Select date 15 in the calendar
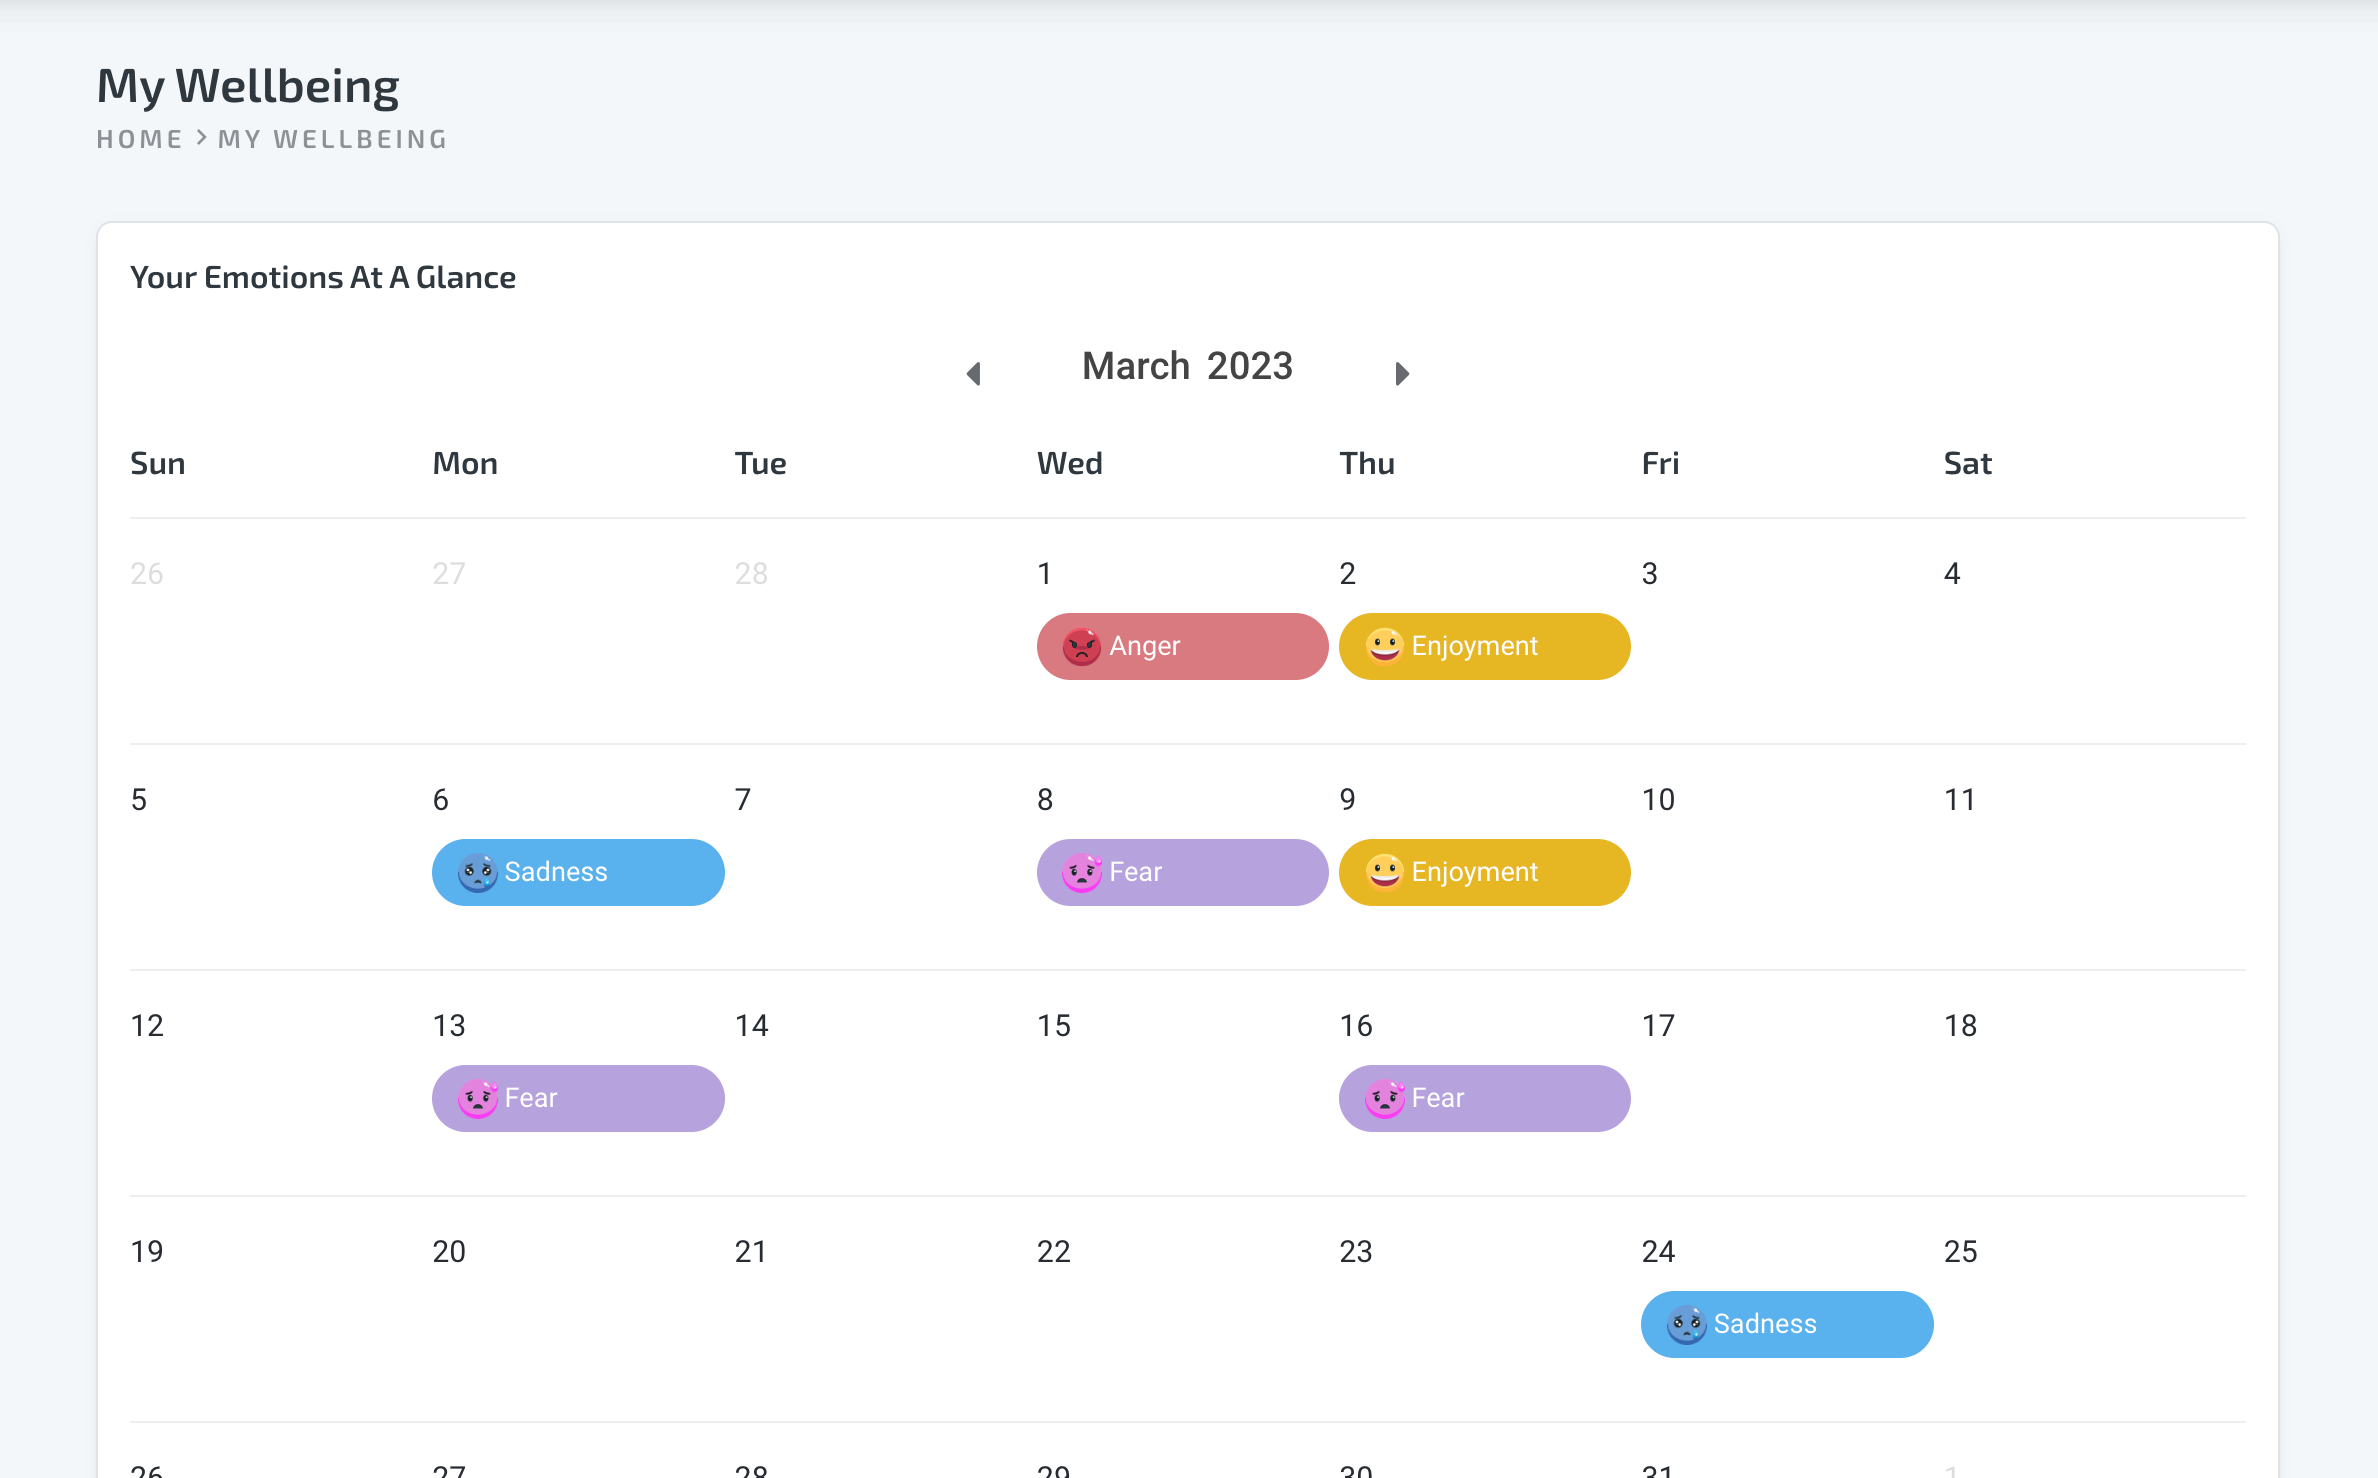This screenshot has width=2378, height=1478. (x=1054, y=1026)
